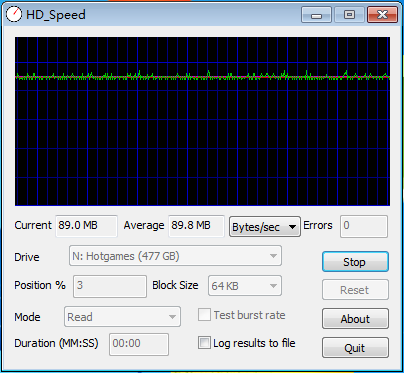Open the Bytes/sec units dropdown
Viewport: 404px width, 373px height.
tap(265, 227)
